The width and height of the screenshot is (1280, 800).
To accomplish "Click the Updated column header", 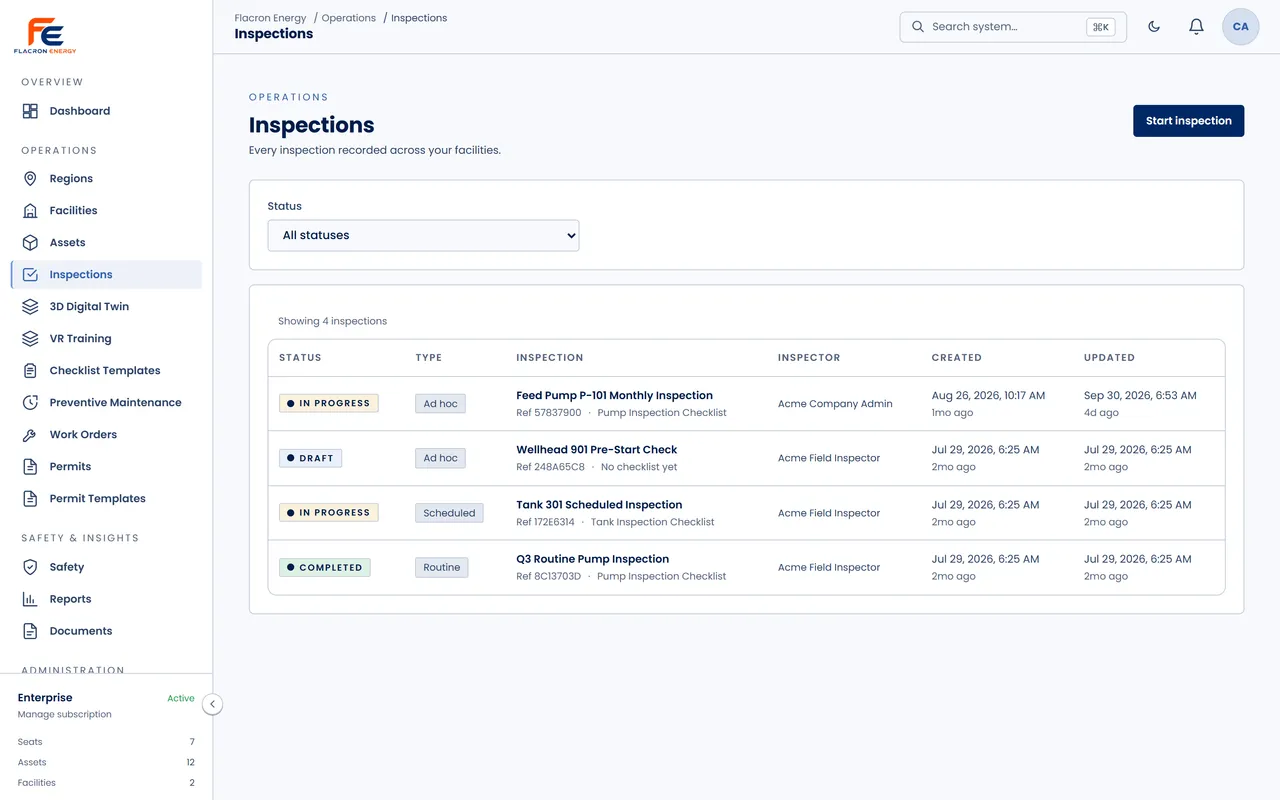I will tap(1109, 358).
